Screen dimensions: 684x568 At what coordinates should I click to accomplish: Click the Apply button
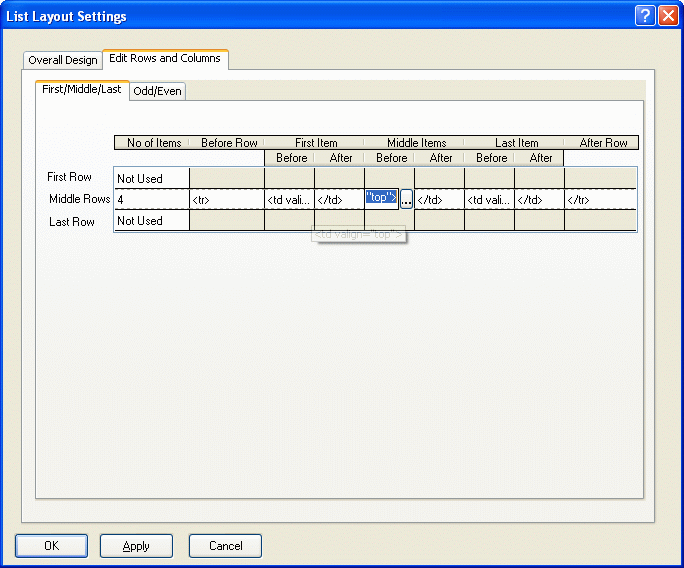tap(136, 546)
